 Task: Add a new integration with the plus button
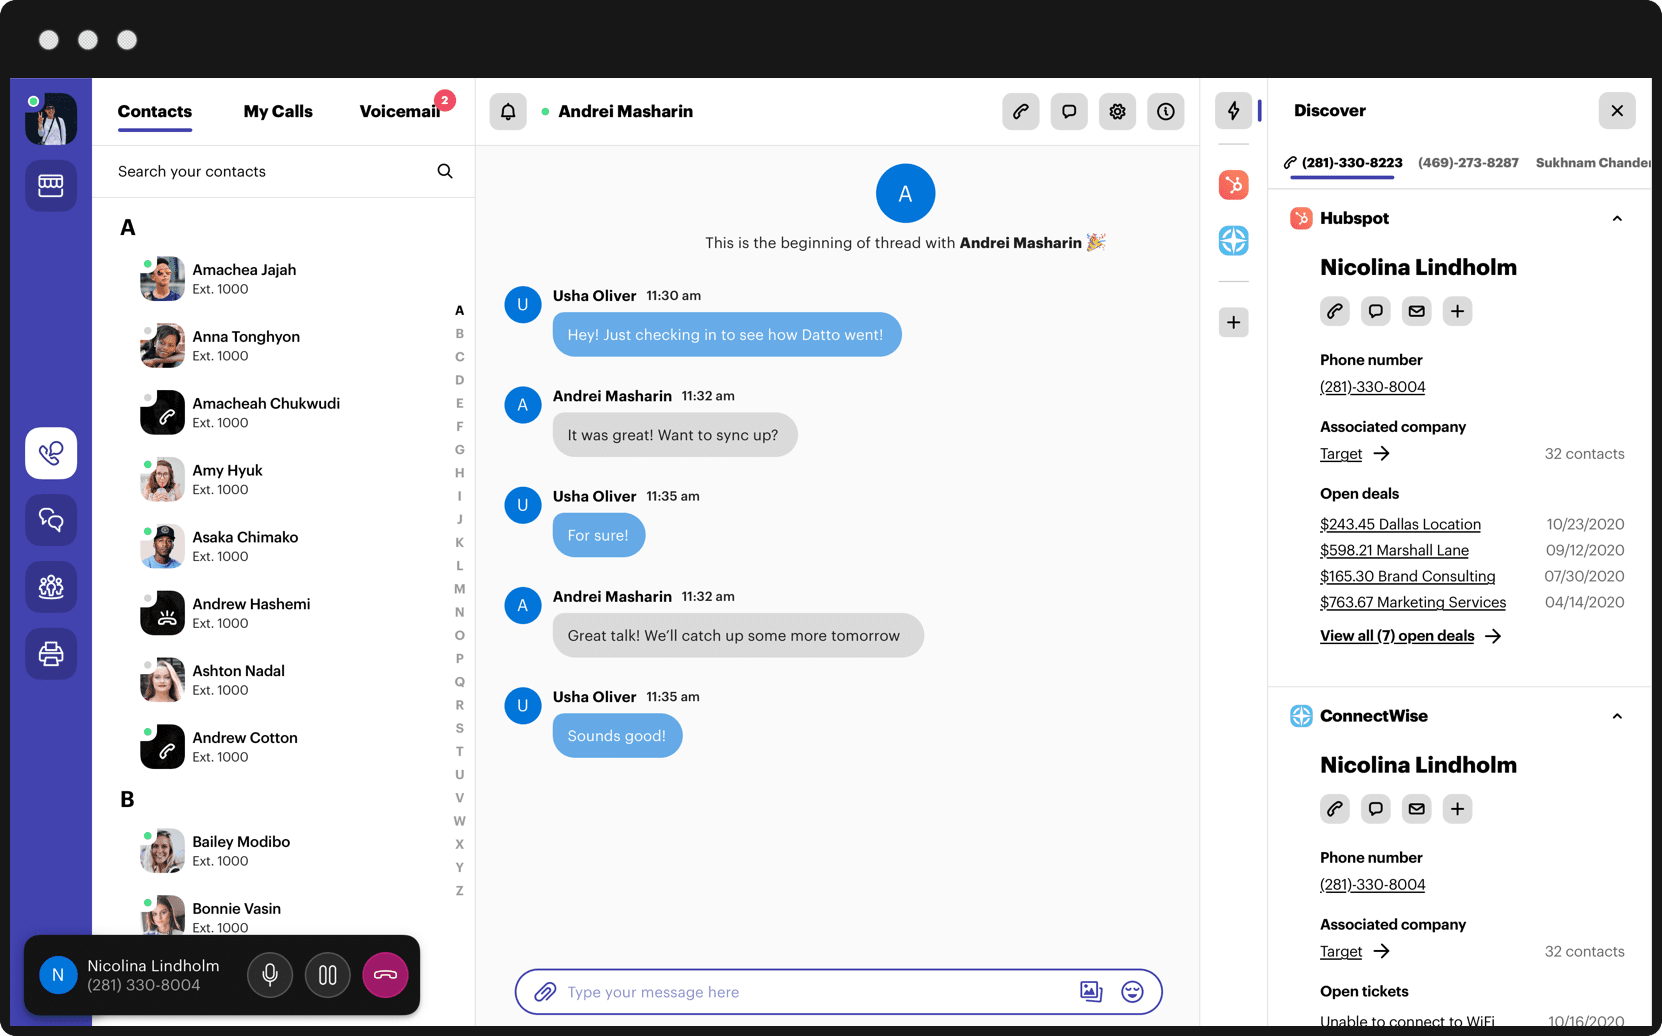(1233, 322)
